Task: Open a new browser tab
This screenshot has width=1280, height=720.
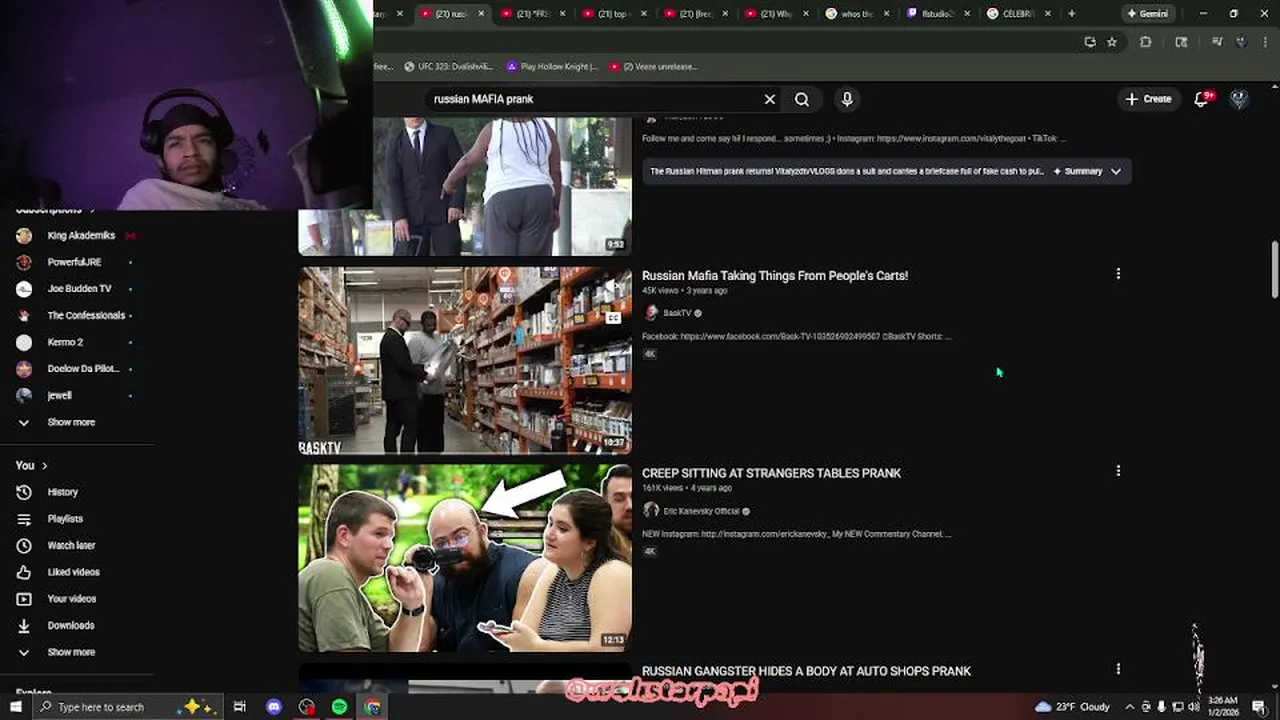Action: click(1072, 14)
